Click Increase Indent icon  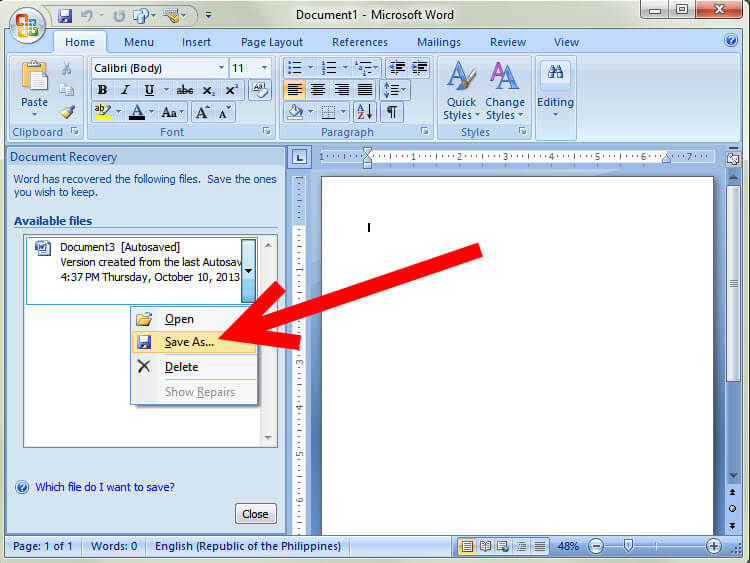[x=419, y=68]
